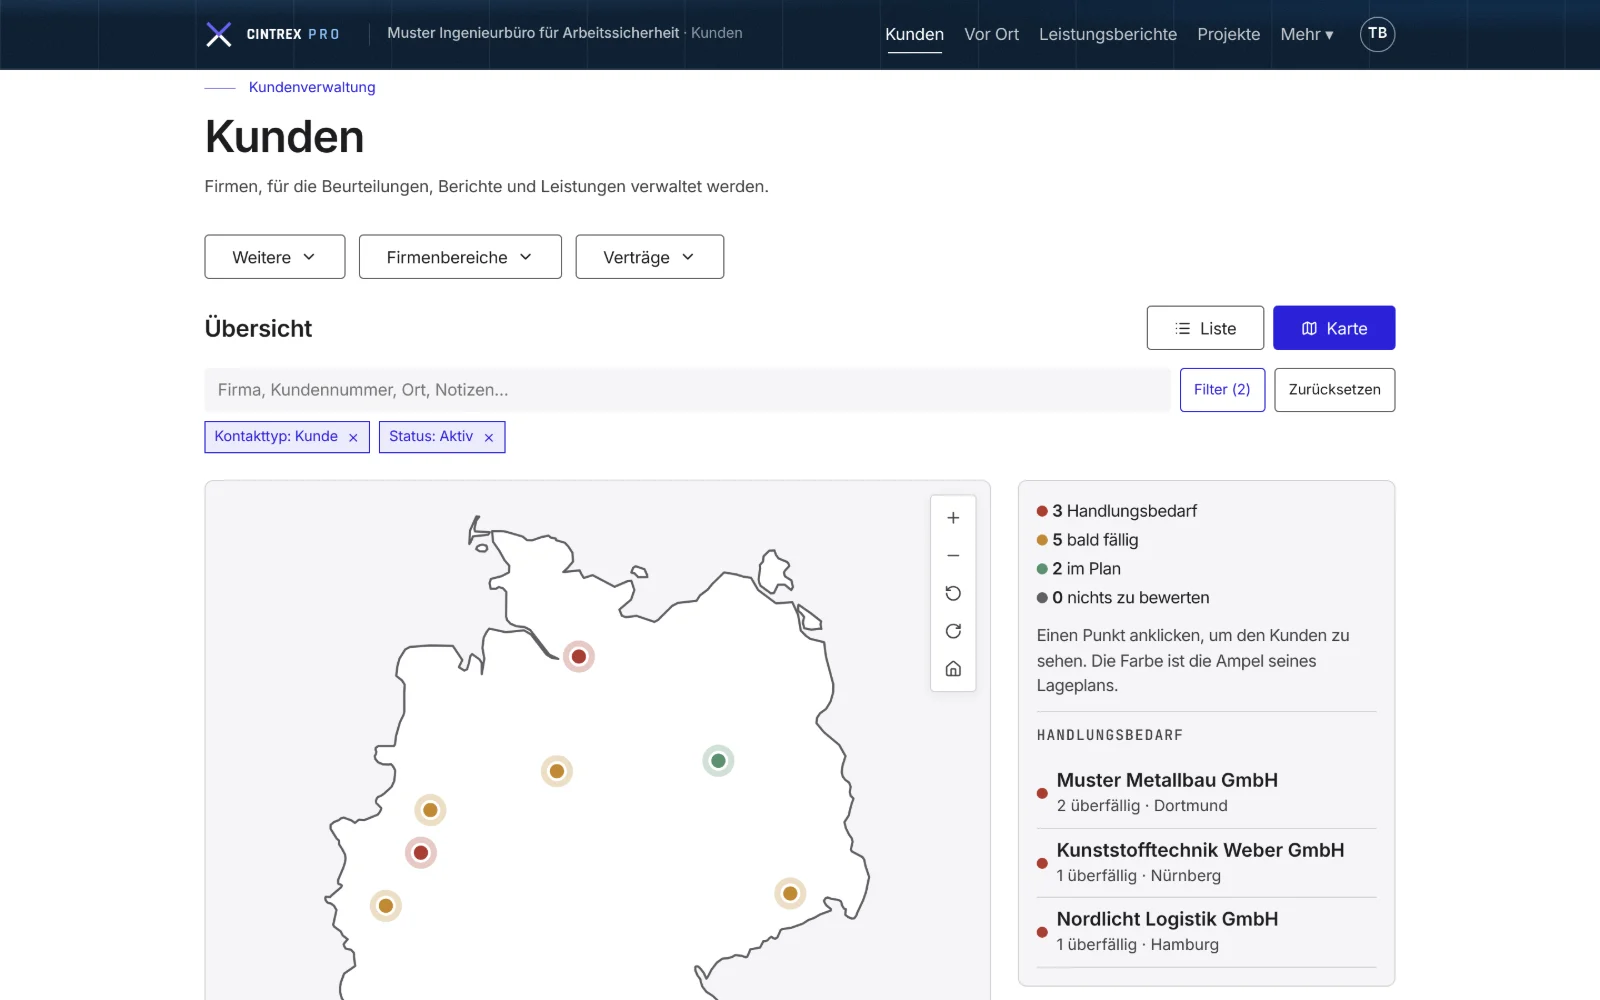Click the green map marker on the map

(x=718, y=761)
